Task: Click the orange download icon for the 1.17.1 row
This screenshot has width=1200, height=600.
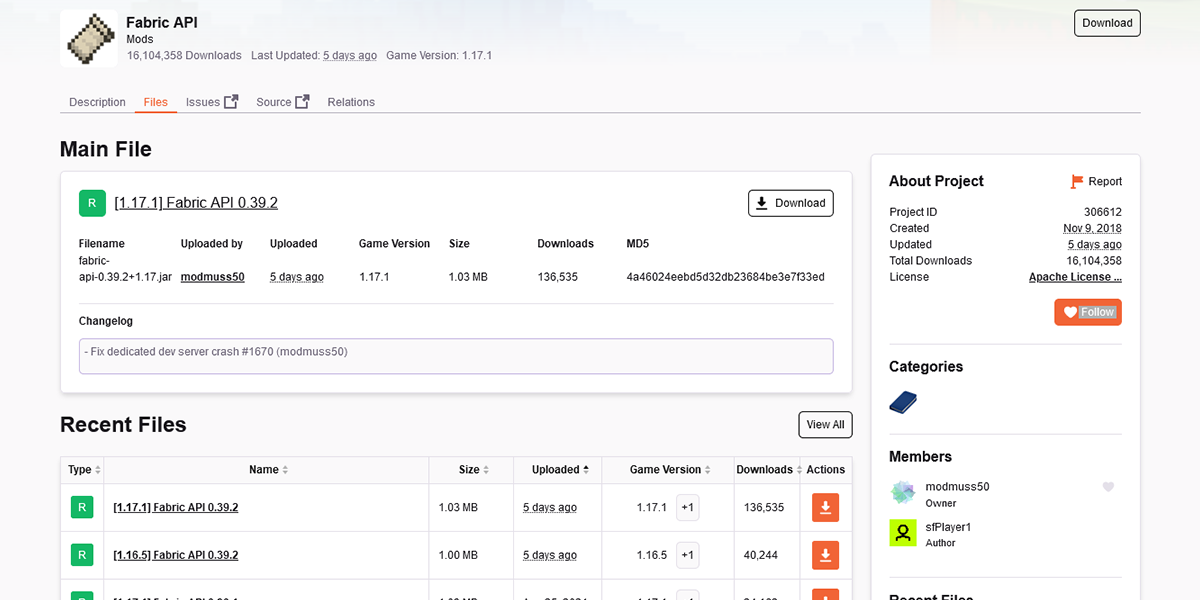Action: coord(825,508)
